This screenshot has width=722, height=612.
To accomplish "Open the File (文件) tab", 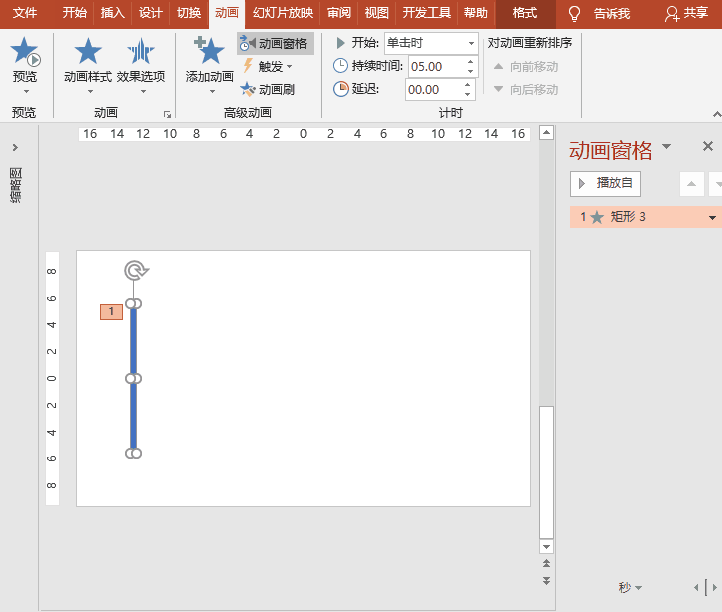I will pos(25,13).
